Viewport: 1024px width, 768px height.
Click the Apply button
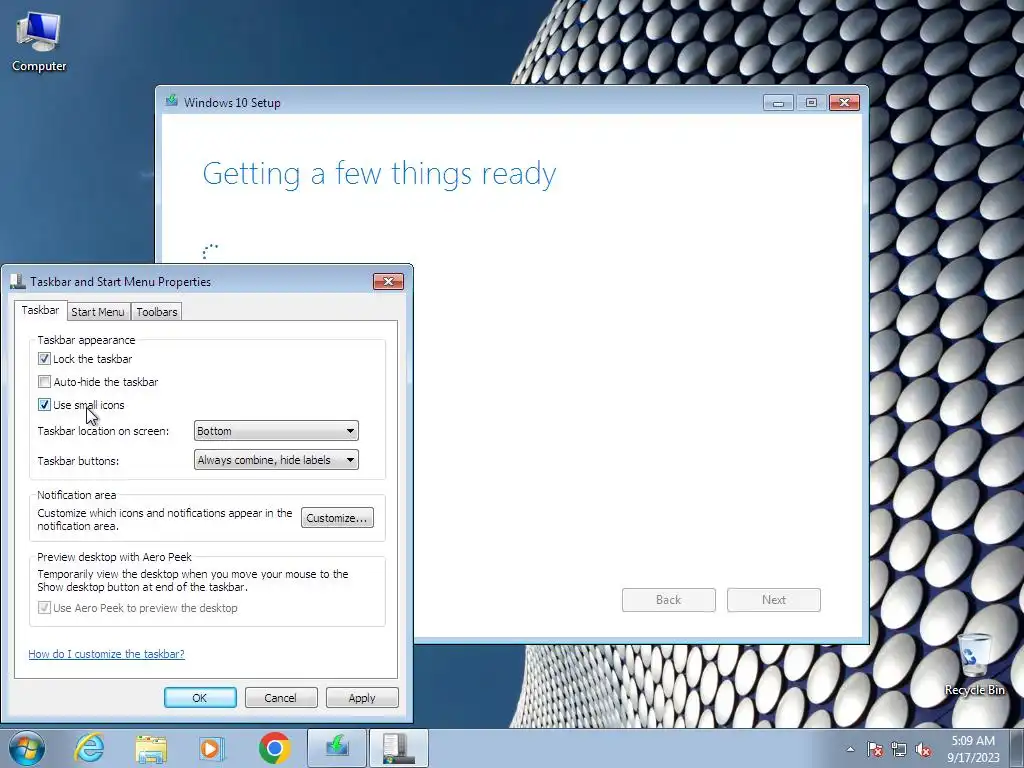tap(362, 697)
